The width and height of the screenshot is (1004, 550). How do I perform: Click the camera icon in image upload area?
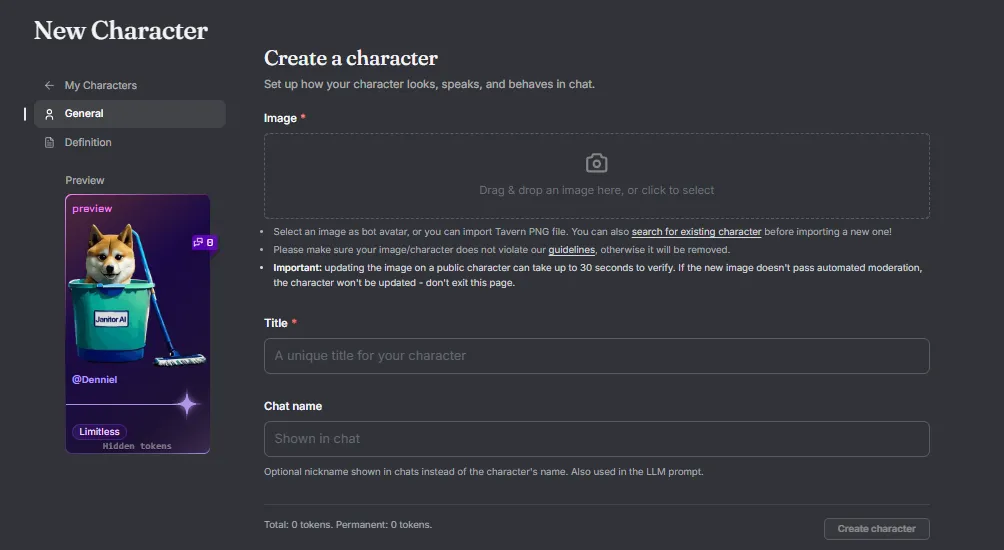coord(596,163)
